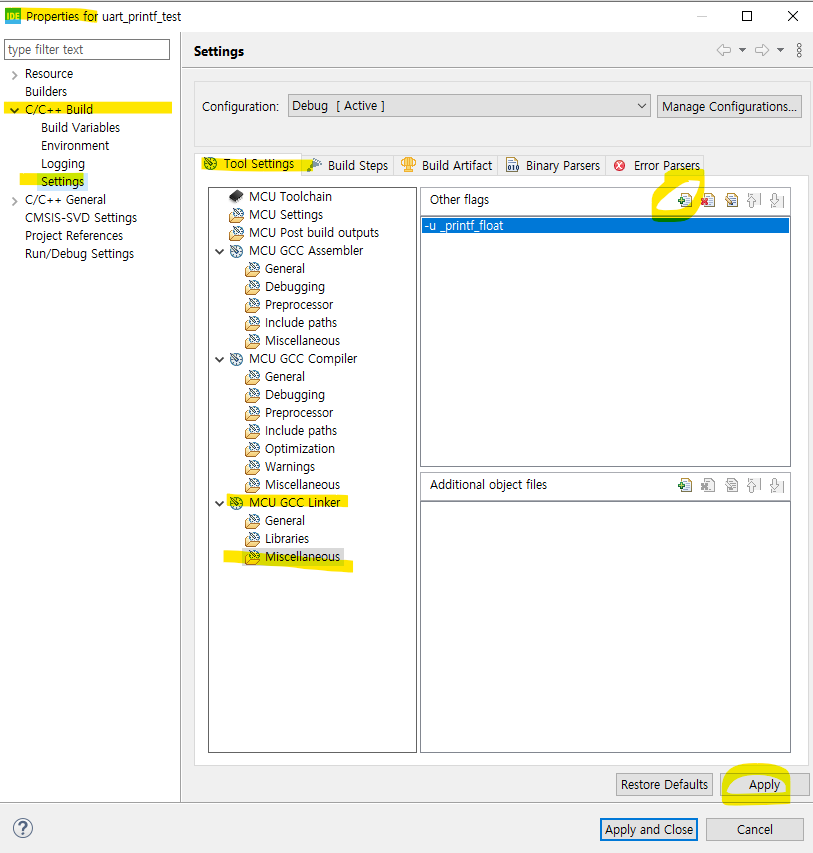This screenshot has width=813, height=853.
Task: Select Compiler Preprocessor item
Action: point(289,413)
